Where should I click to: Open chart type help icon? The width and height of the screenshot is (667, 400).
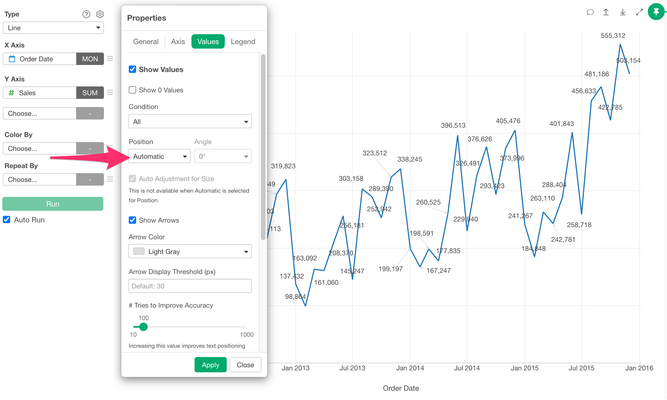86,14
